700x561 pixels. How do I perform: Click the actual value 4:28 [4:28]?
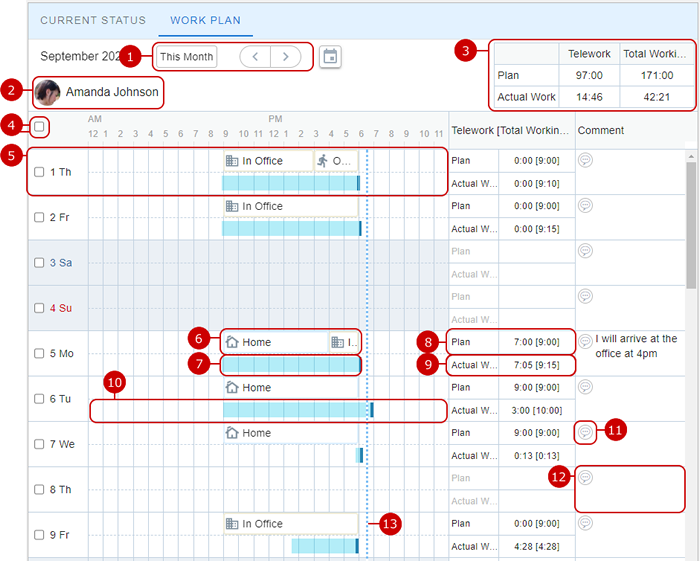point(537,547)
